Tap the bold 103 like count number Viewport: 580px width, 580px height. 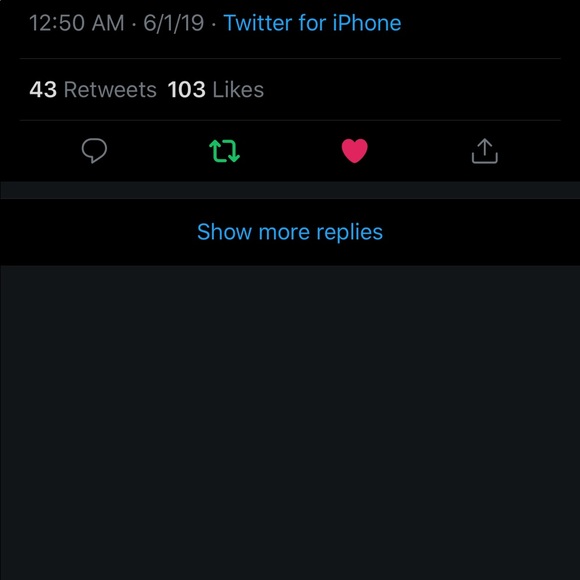point(186,90)
